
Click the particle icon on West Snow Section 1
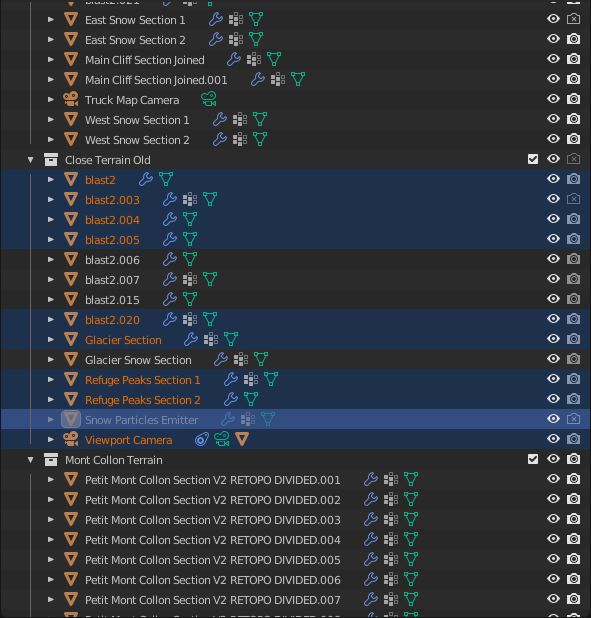(x=240, y=119)
